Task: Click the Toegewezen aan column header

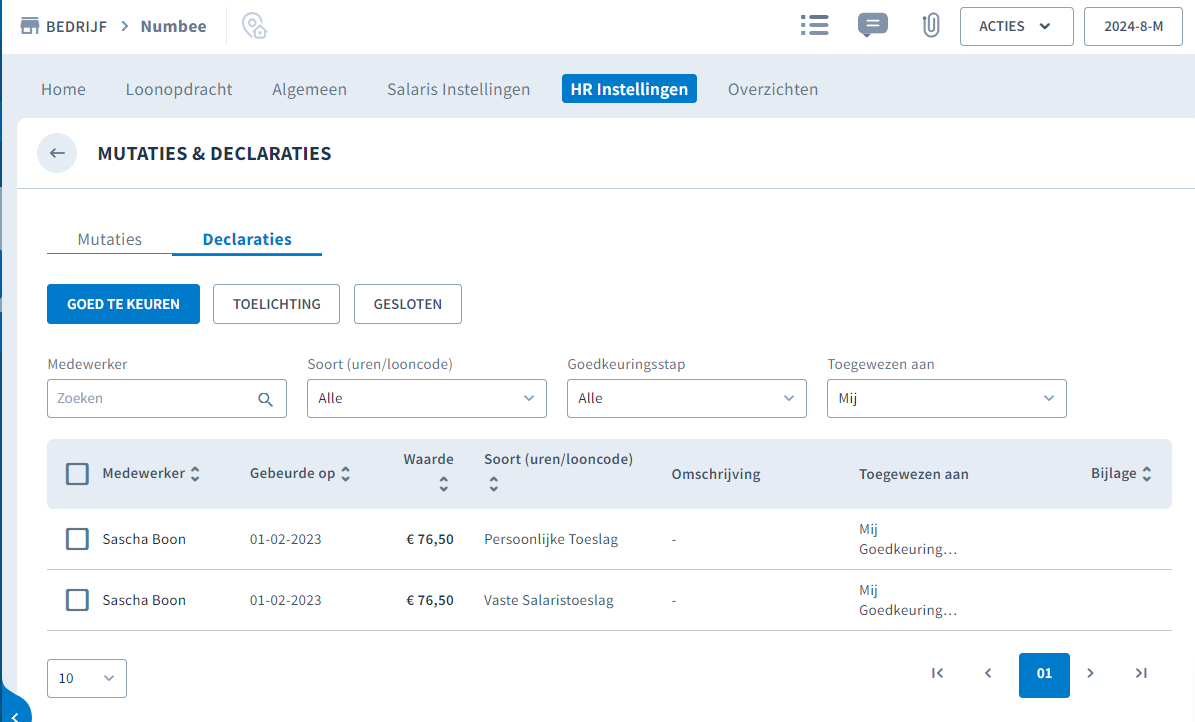Action: click(914, 474)
